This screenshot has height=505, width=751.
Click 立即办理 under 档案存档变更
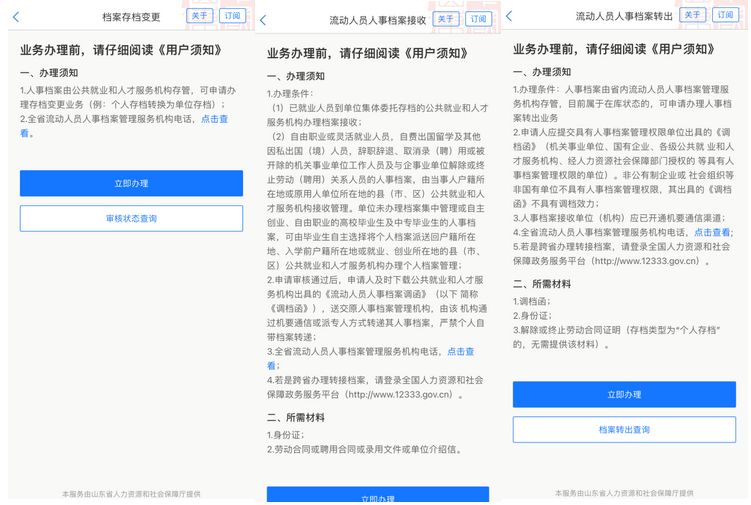point(131,183)
